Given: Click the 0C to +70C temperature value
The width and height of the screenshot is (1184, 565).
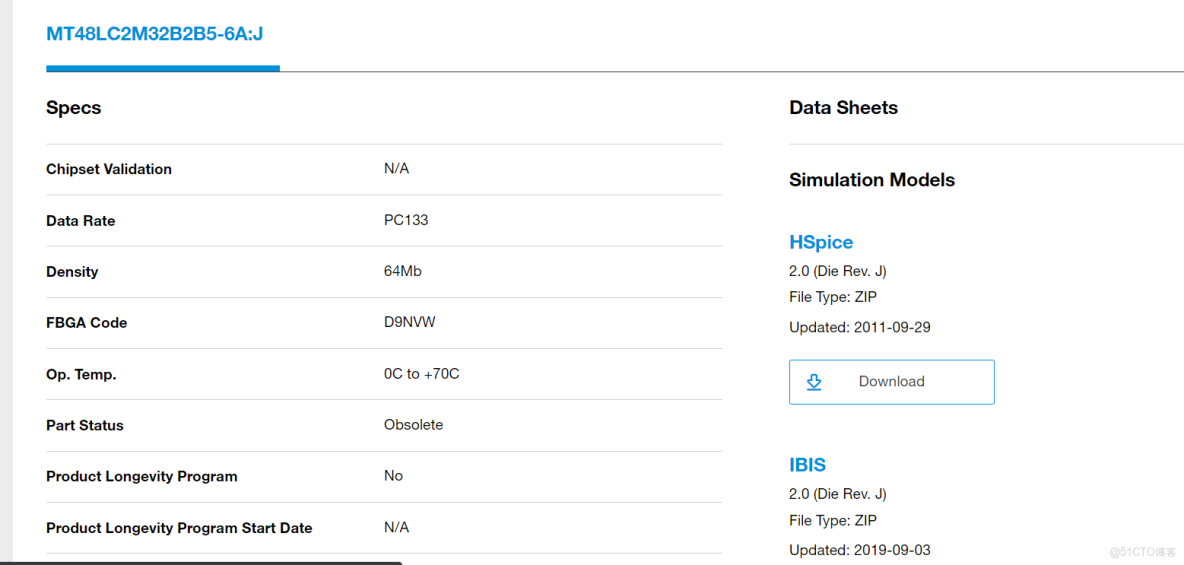Looking at the screenshot, I should pyautogui.click(x=422, y=374).
